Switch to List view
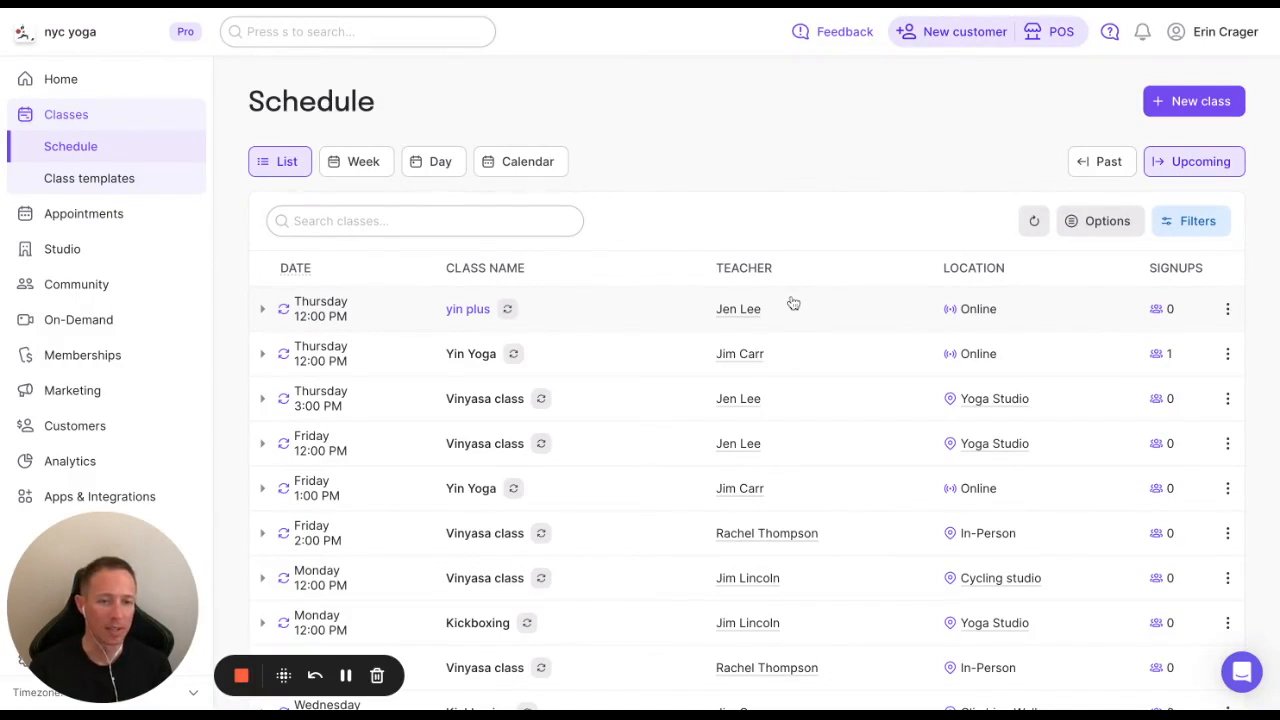The width and height of the screenshot is (1280, 720). [279, 161]
